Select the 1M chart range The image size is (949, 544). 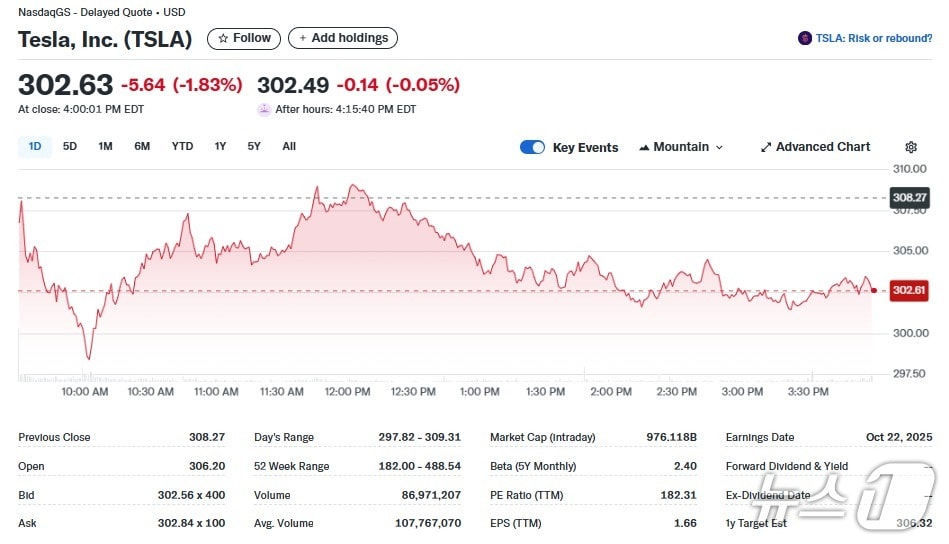[105, 146]
